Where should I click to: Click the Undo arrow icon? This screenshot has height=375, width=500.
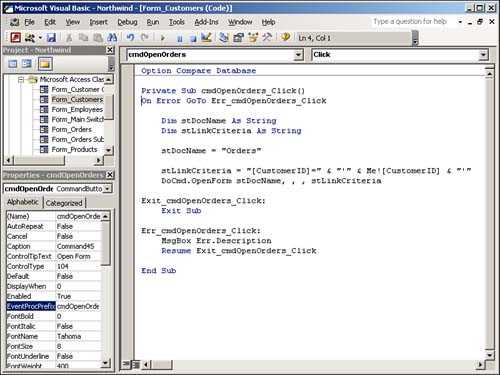pyautogui.click(x=130, y=38)
